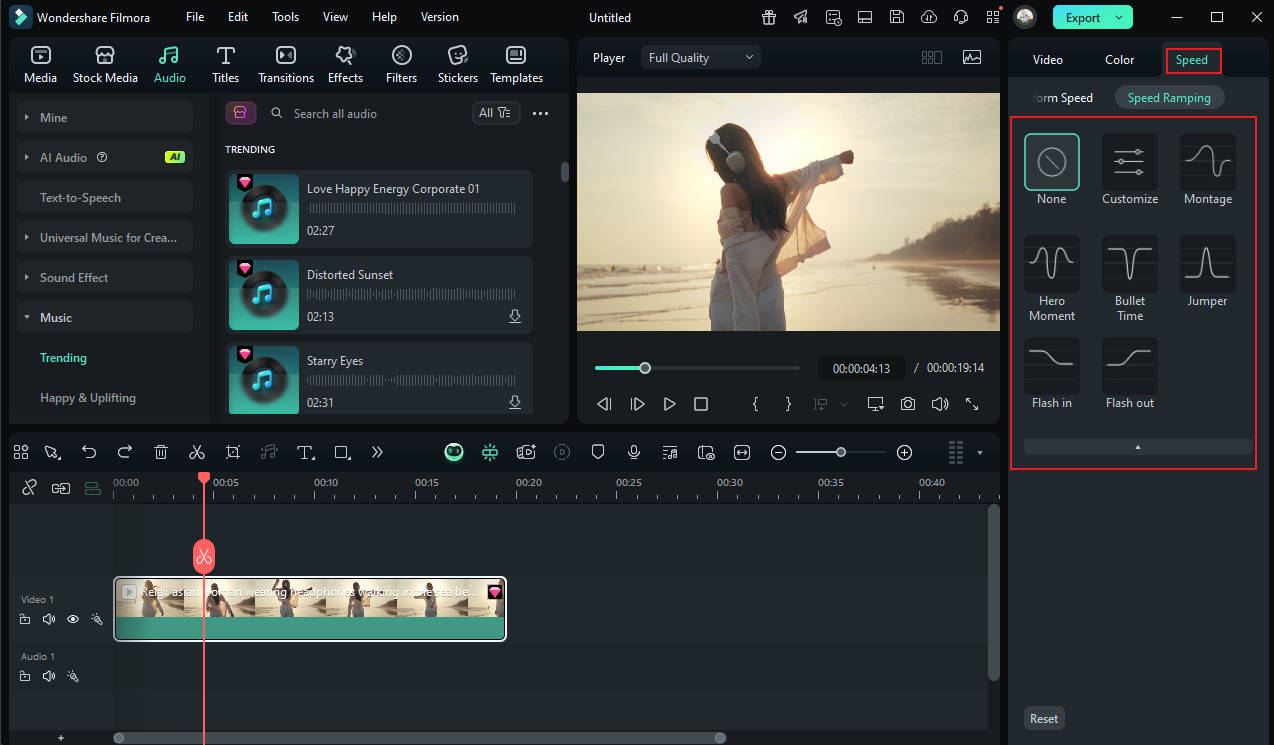
Task: Mute the Video 1 track
Action: tap(49, 620)
